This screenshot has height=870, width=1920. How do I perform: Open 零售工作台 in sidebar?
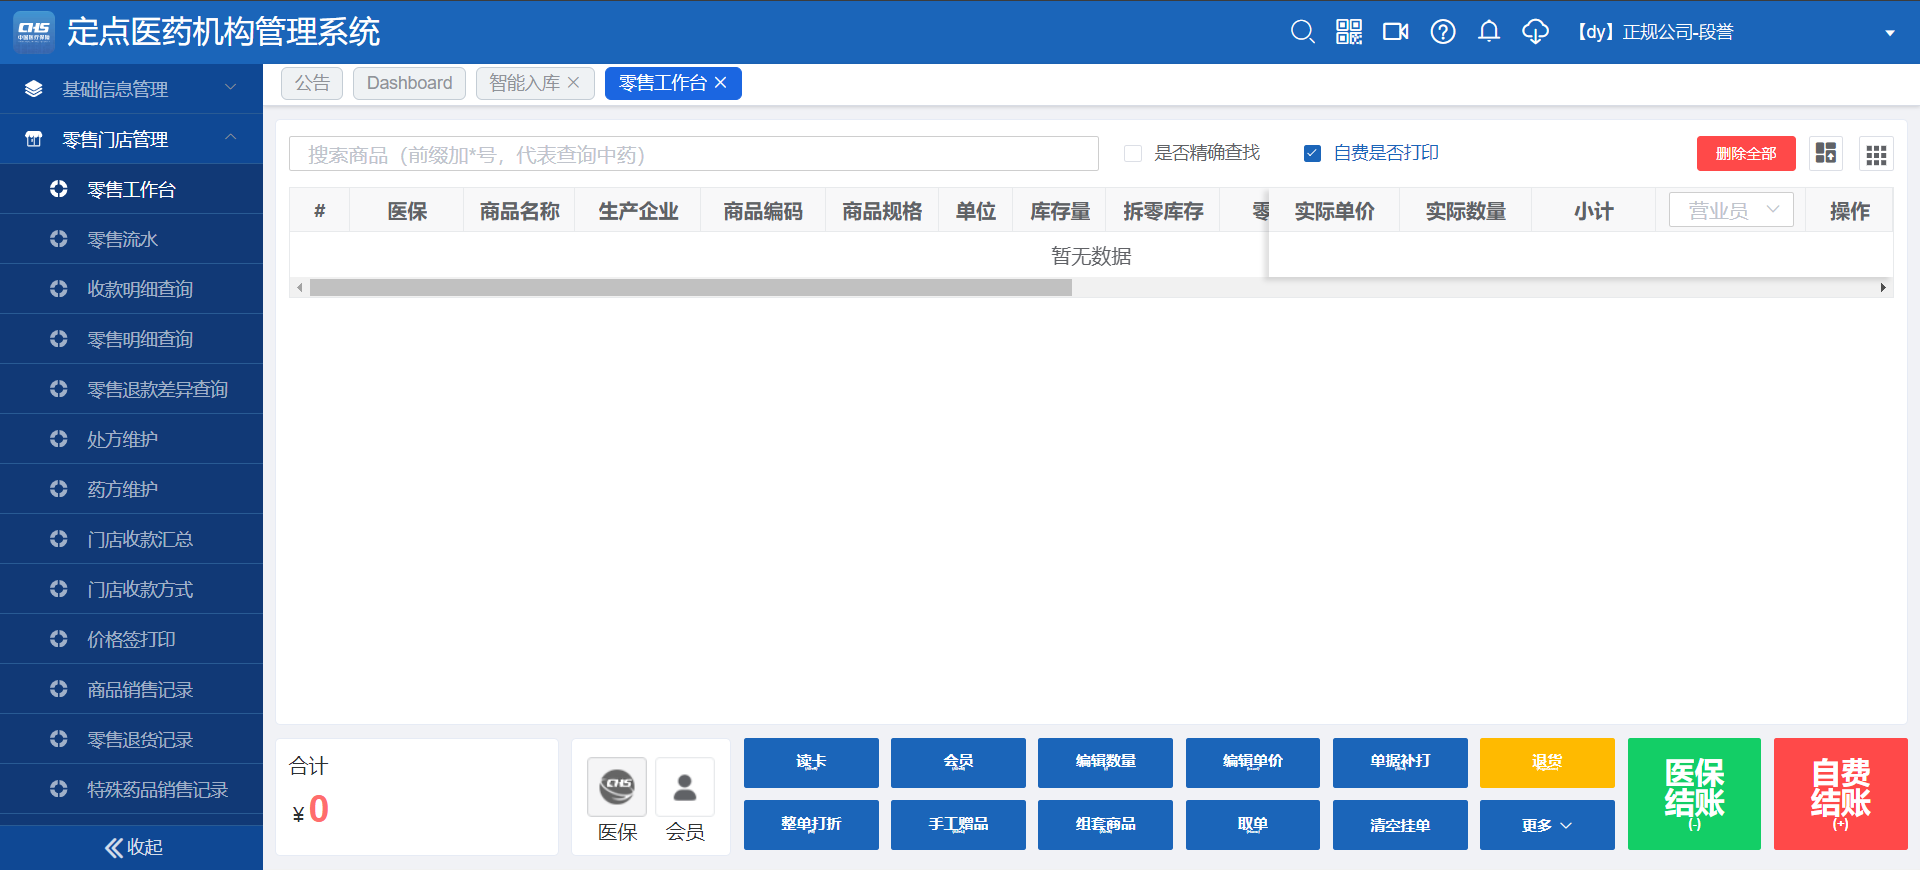point(131,189)
